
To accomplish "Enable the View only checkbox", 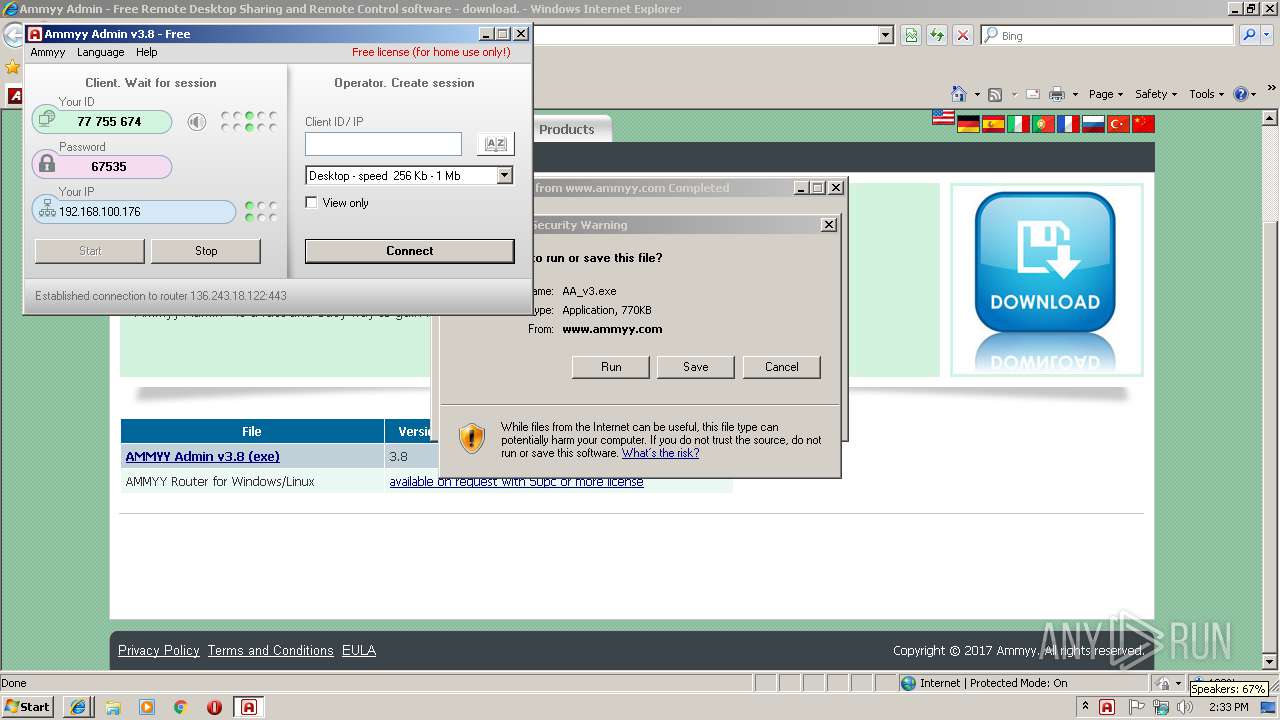I will point(311,203).
